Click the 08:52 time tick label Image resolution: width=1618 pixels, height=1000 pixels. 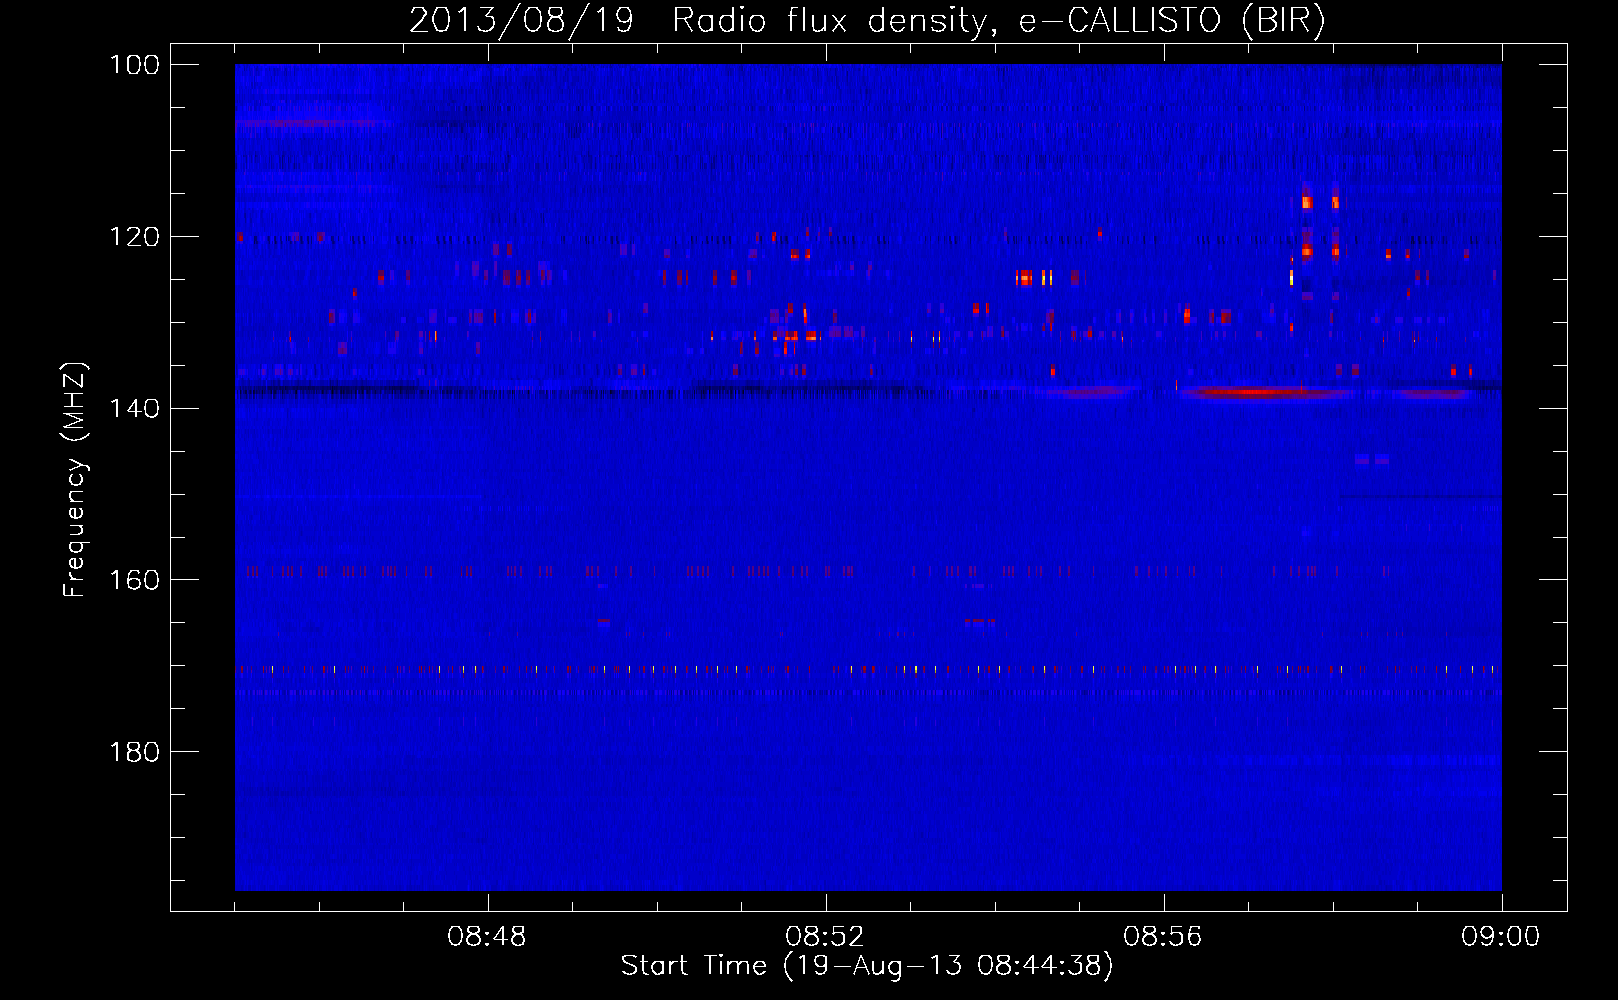pos(825,937)
